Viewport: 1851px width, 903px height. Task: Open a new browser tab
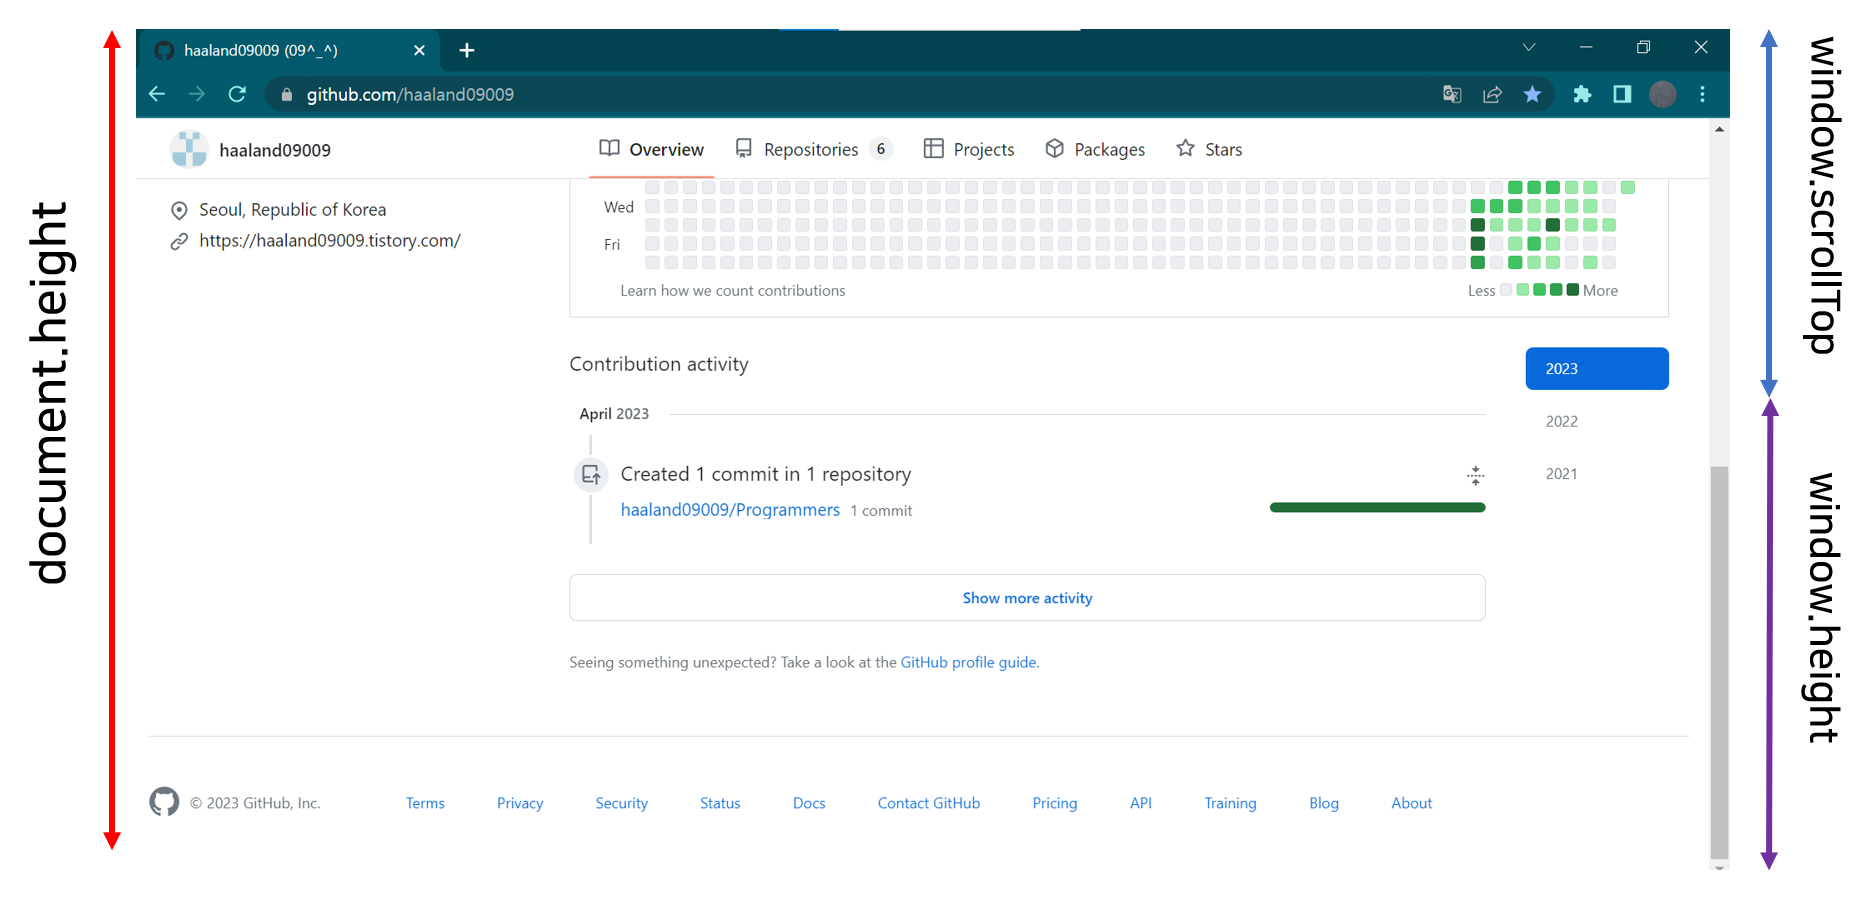tap(467, 50)
